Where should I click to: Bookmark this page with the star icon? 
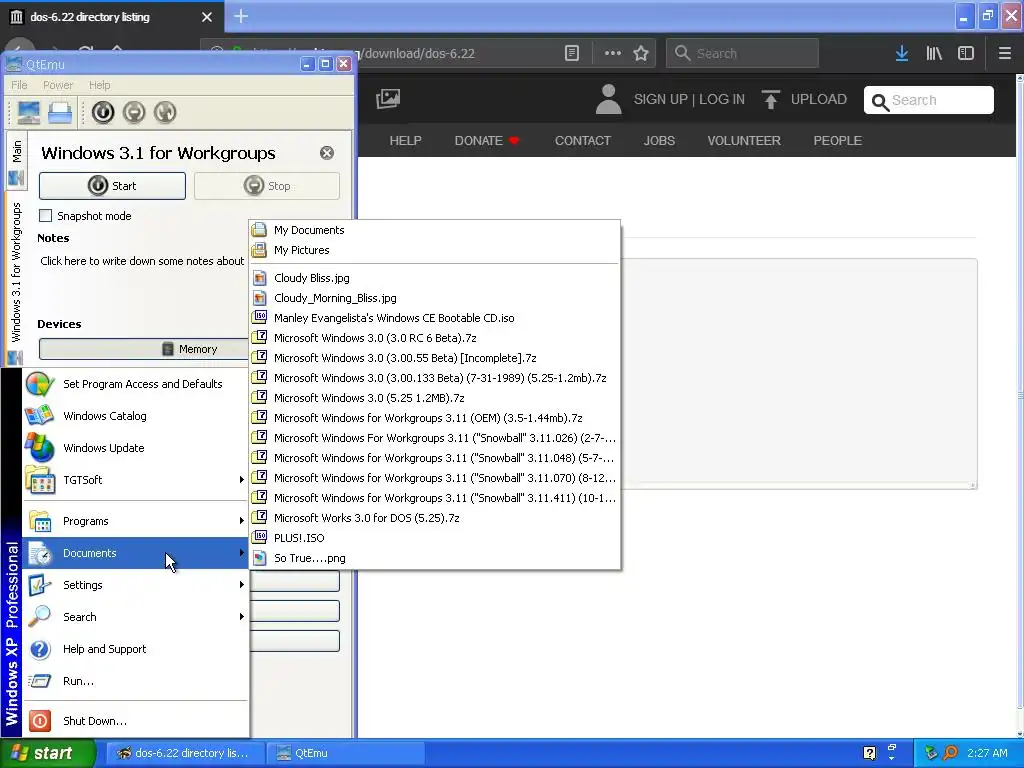pos(641,54)
